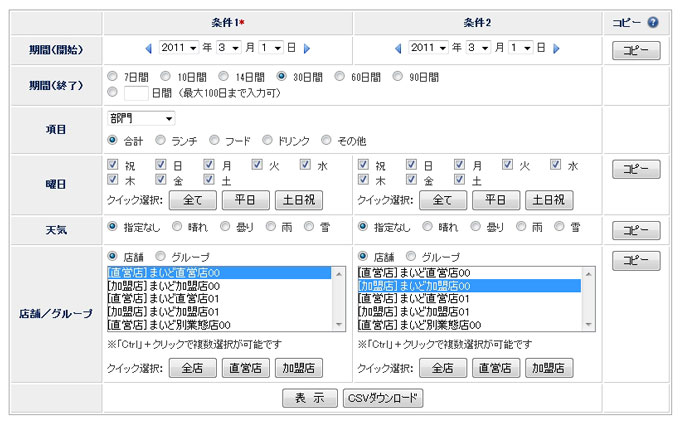Expand the 部門 item dropdown
Screen dimensions: 680x423
(x=141, y=118)
